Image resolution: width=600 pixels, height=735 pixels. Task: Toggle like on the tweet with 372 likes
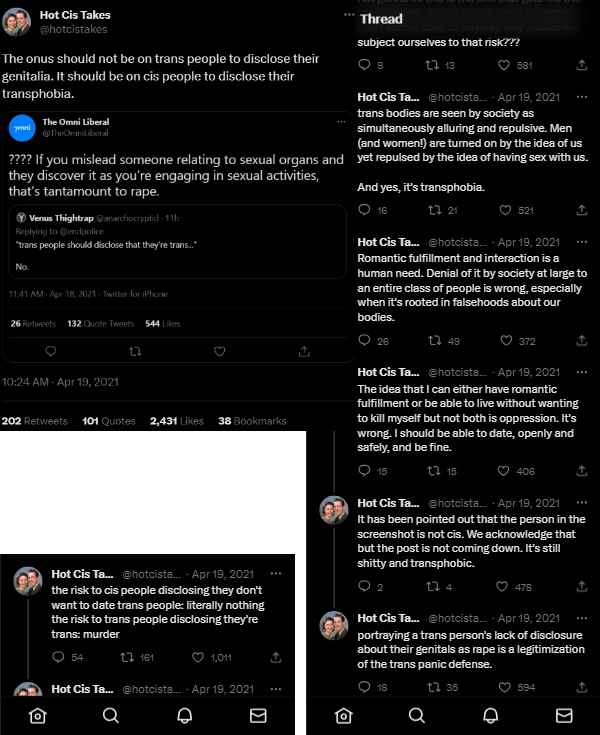[x=505, y=341]
